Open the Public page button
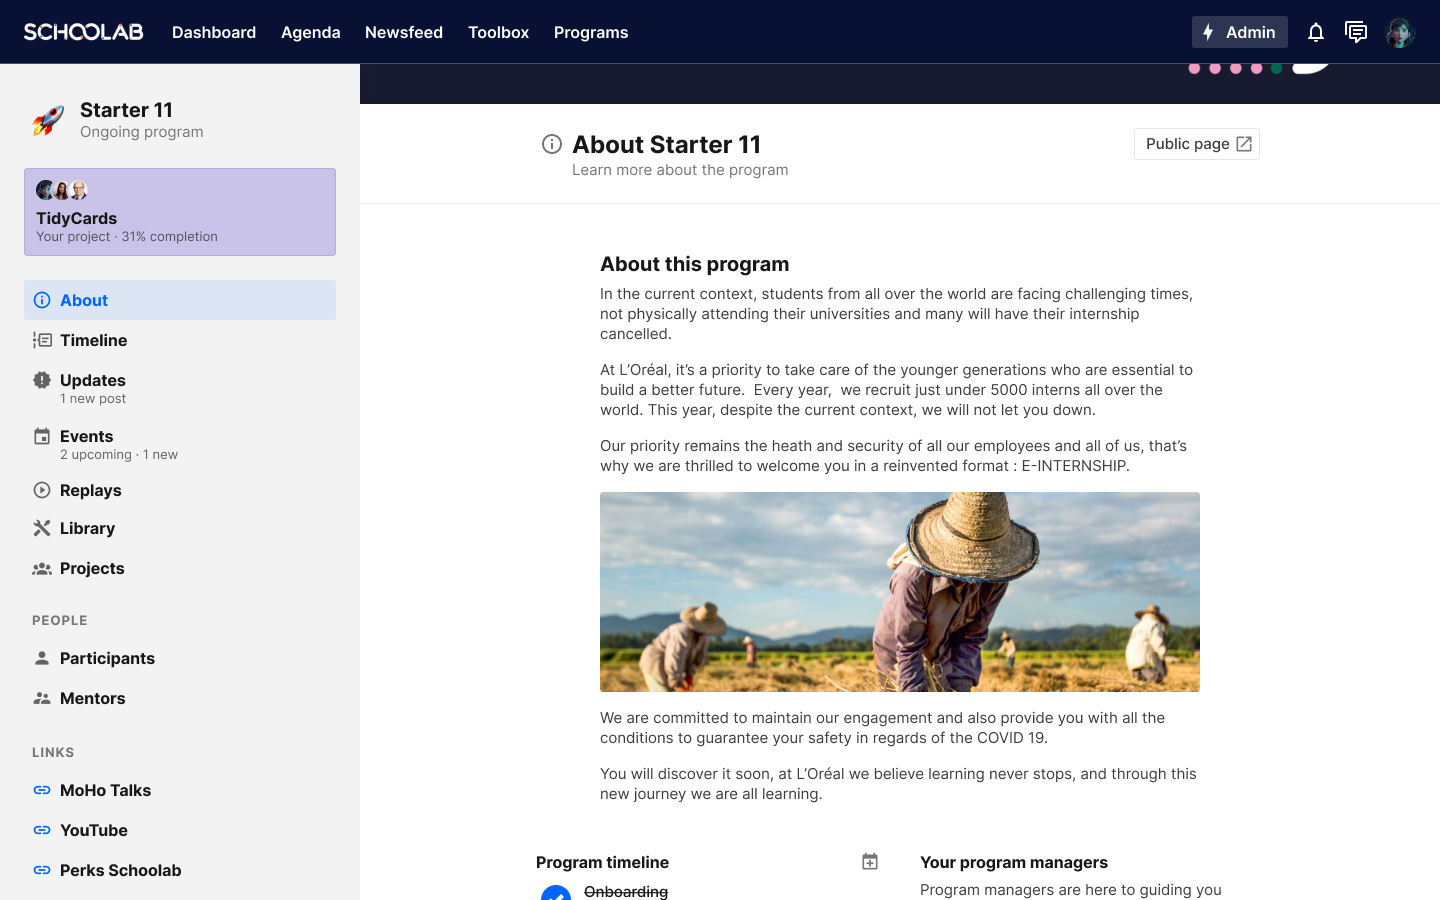The height and width of the screenshot is (900, 1440). coord(1196,144)
